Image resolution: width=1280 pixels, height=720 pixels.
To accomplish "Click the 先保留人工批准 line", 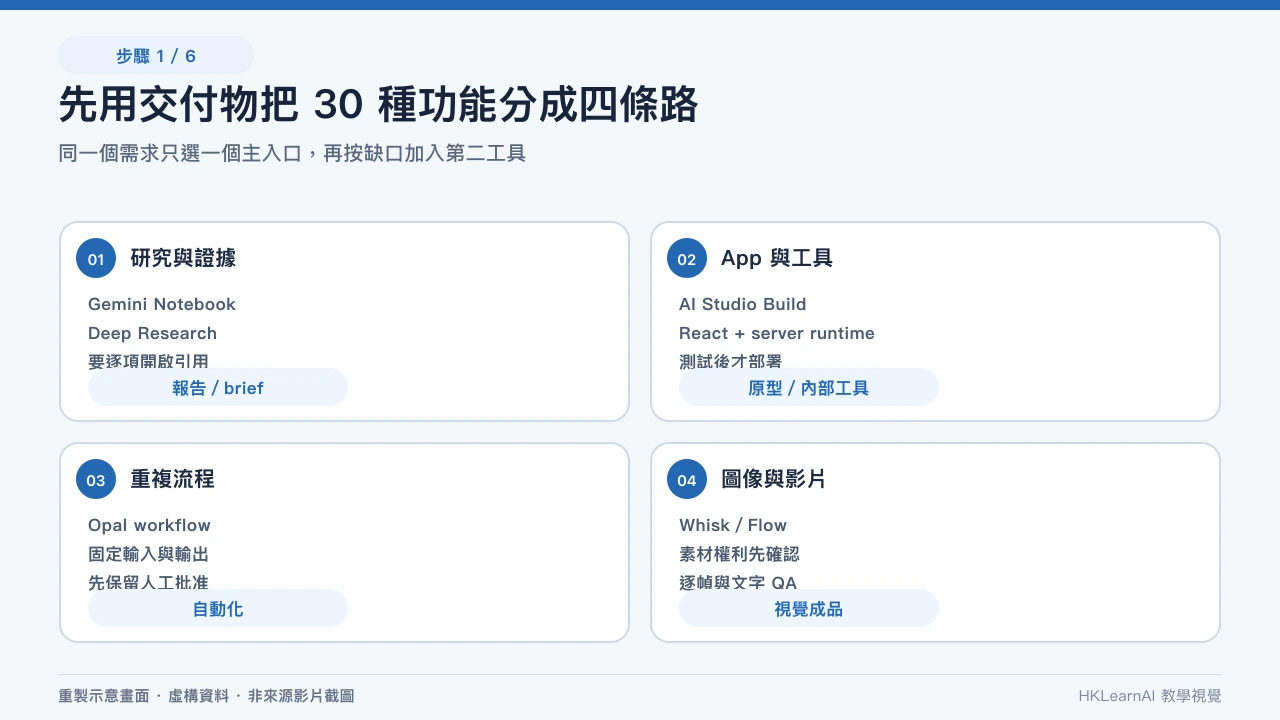I will click(x=148, y=582).
